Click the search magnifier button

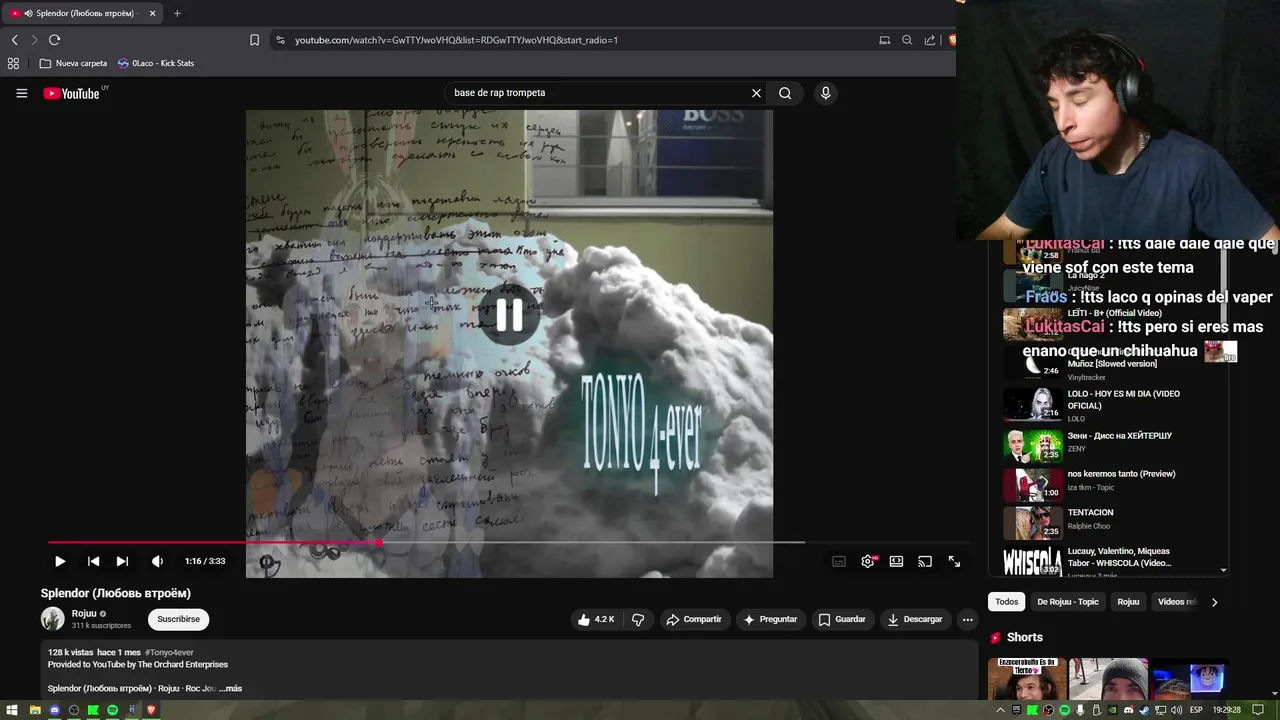(785, 93)
